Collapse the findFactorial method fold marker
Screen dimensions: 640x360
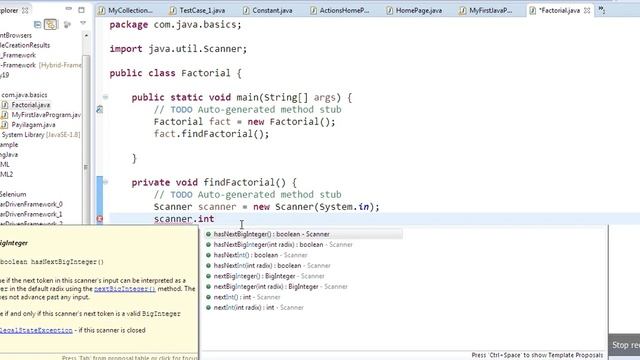(x=105, y=182)
